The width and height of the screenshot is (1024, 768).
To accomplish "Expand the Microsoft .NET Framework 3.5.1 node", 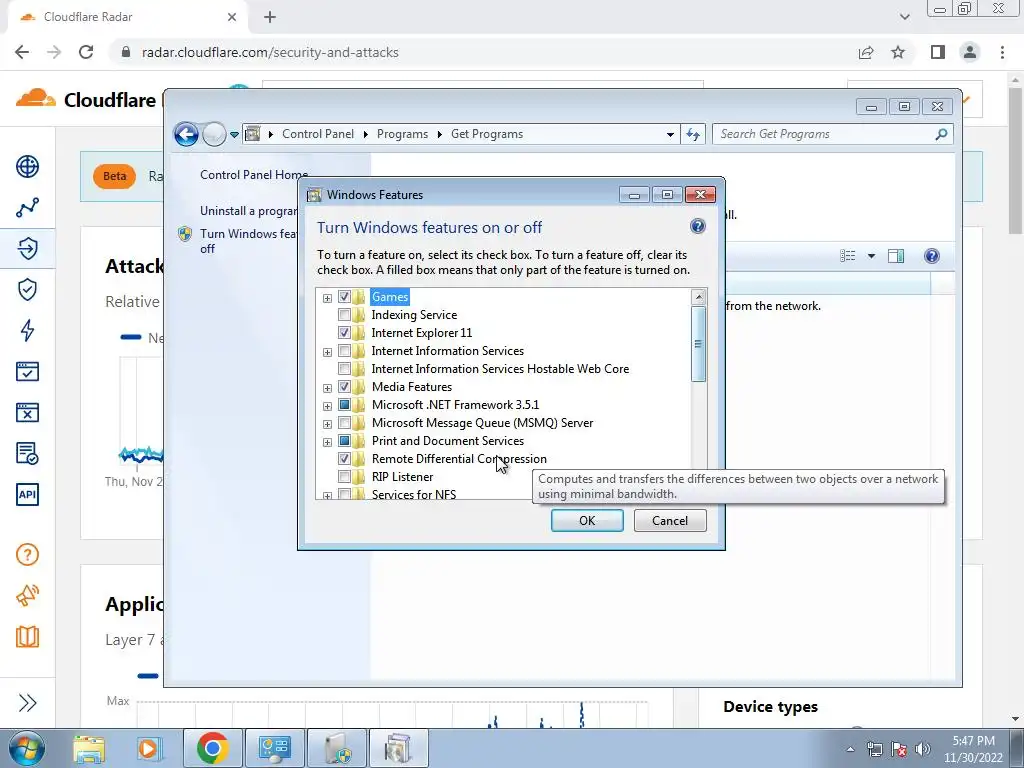I will point(327,406).
